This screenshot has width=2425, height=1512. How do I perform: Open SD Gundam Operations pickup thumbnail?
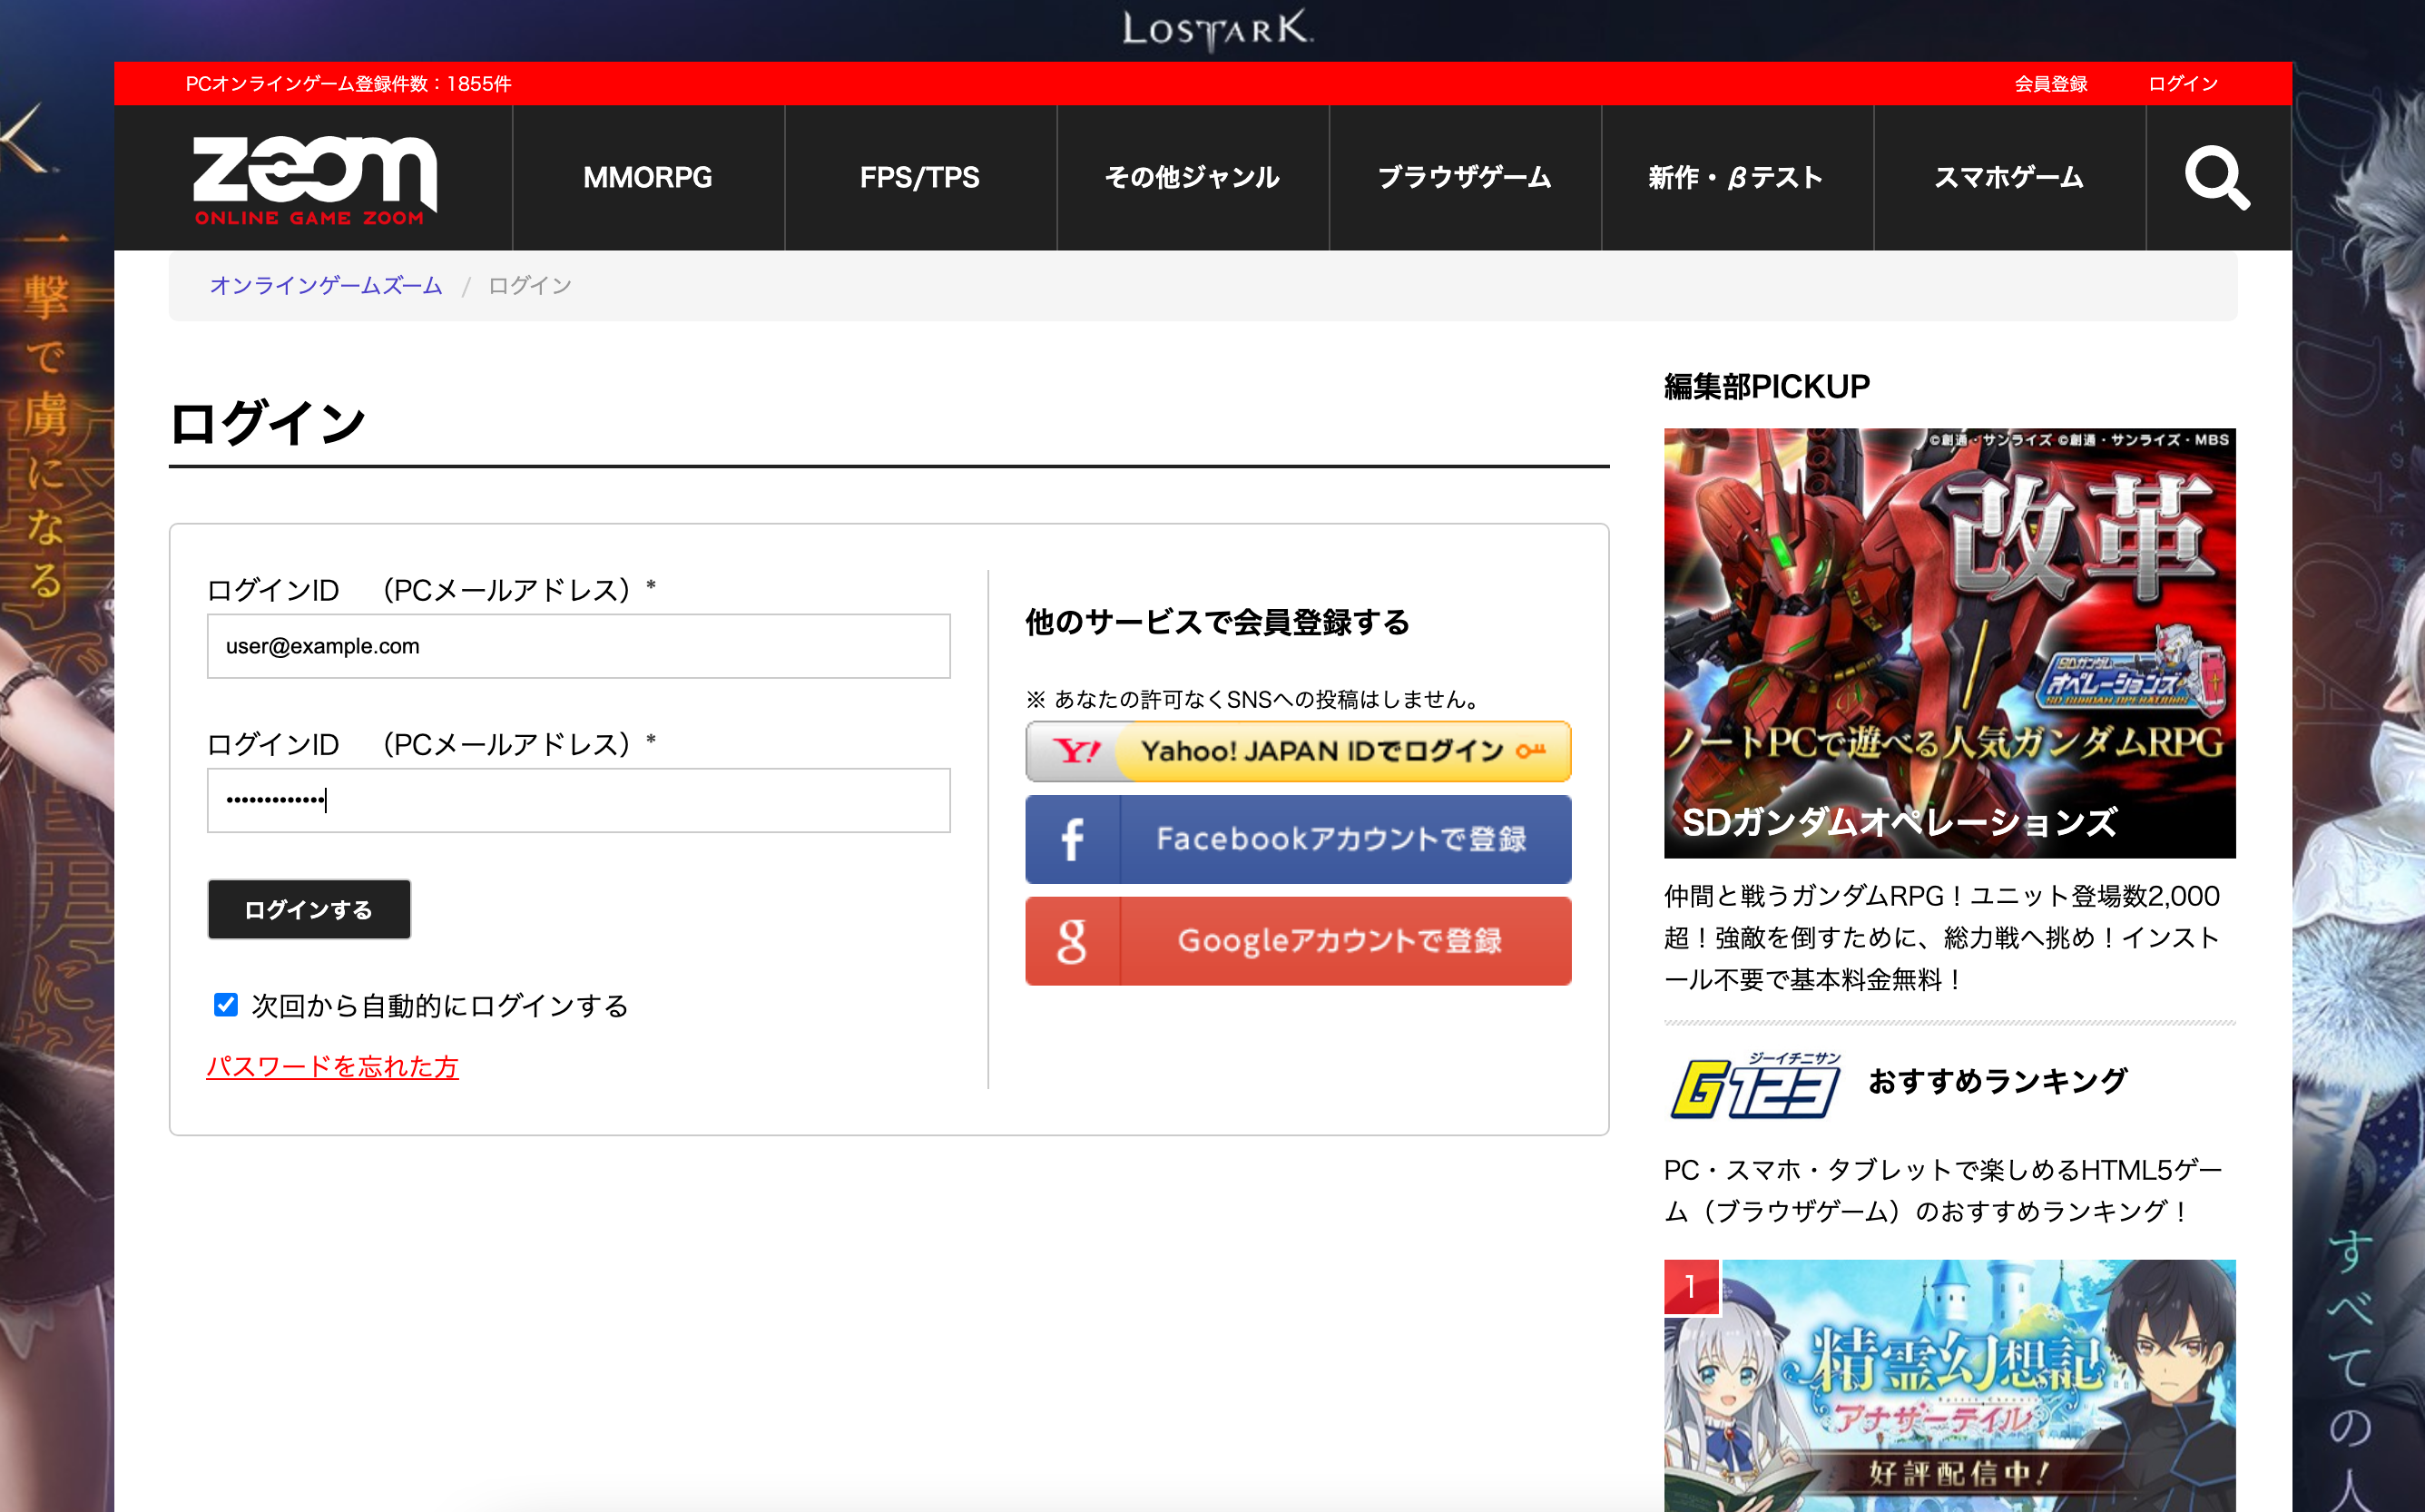point(1949,642)
